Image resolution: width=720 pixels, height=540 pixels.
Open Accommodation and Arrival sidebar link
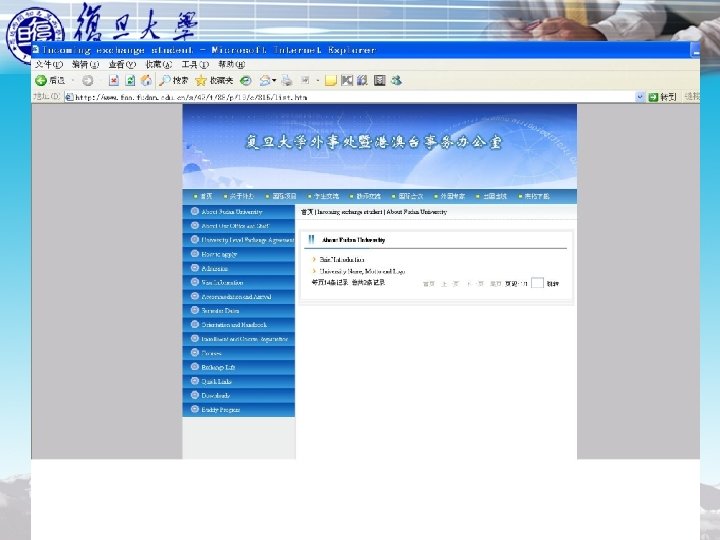(236, 297)
